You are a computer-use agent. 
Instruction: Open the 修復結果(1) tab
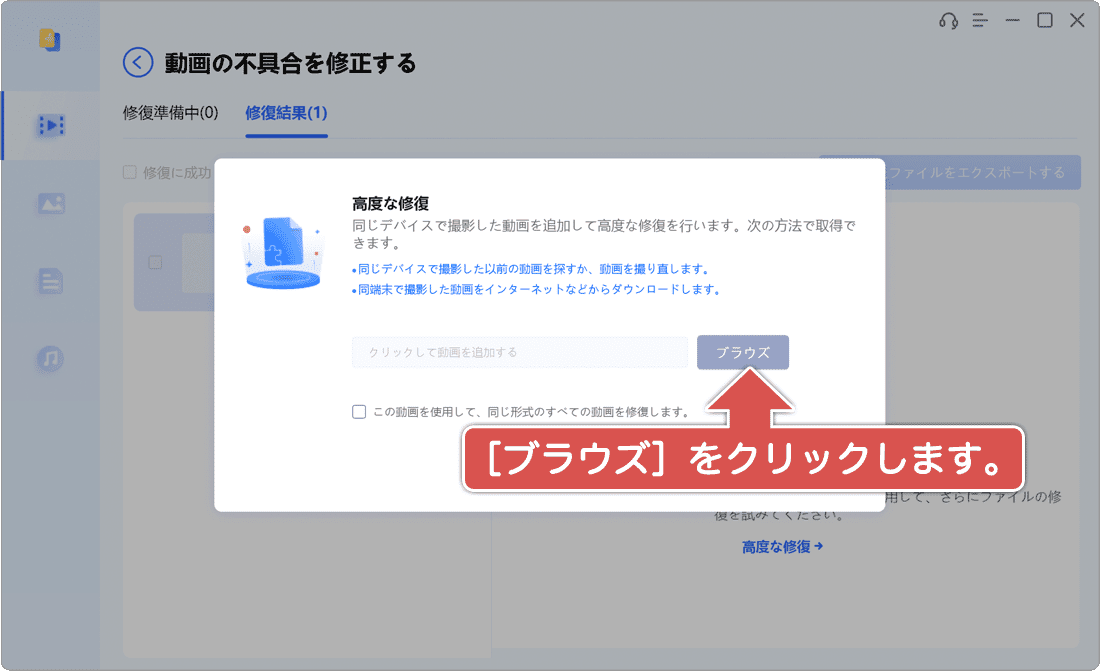[x=286, y=113]
